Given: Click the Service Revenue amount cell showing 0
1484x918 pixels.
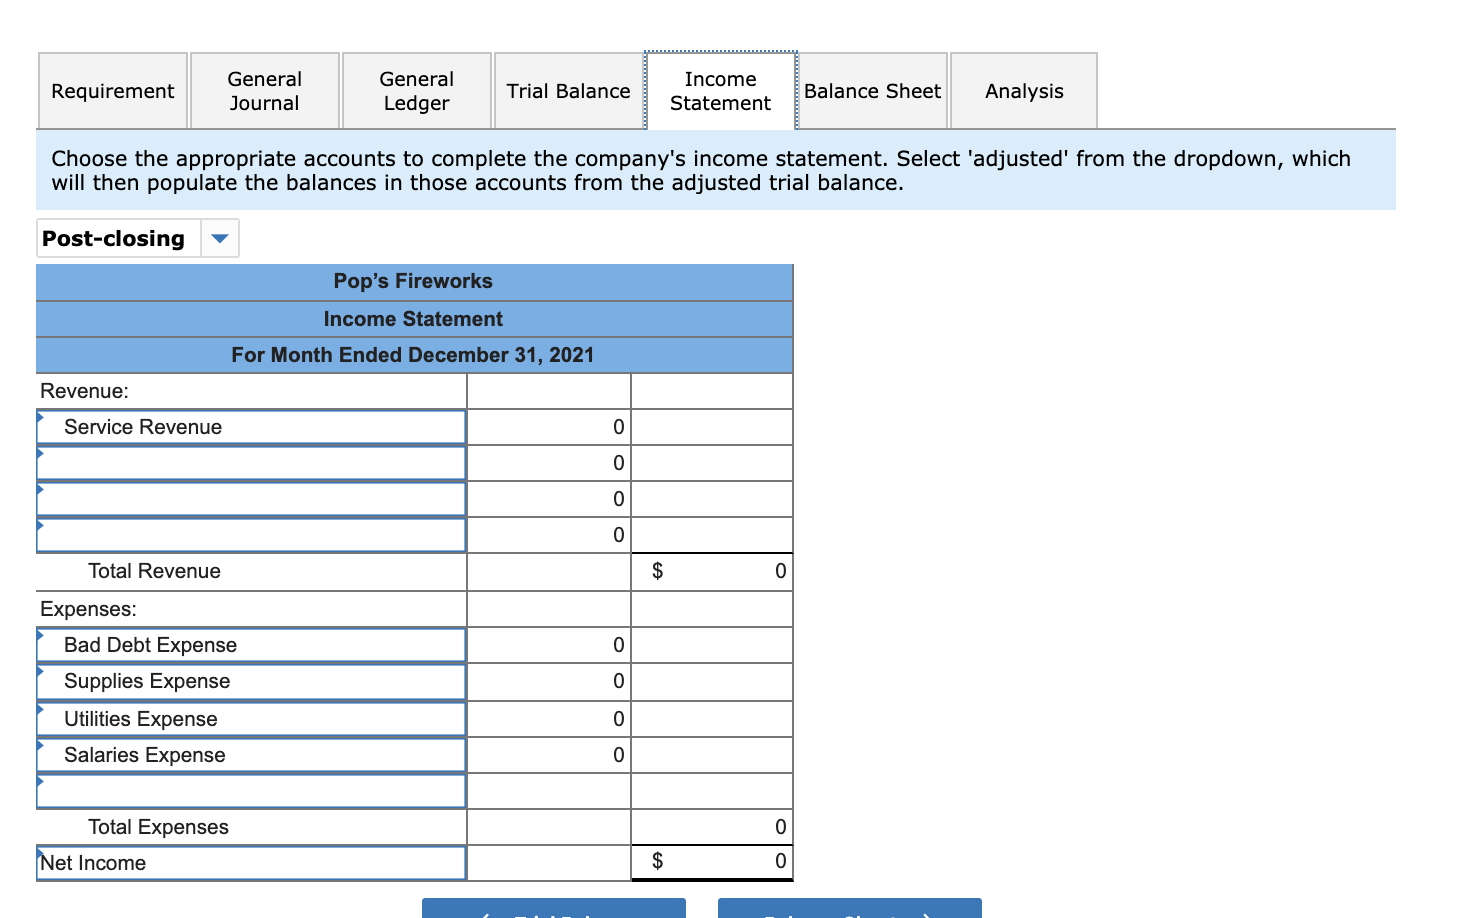Looking at the screenshot, I should point(548,427).
